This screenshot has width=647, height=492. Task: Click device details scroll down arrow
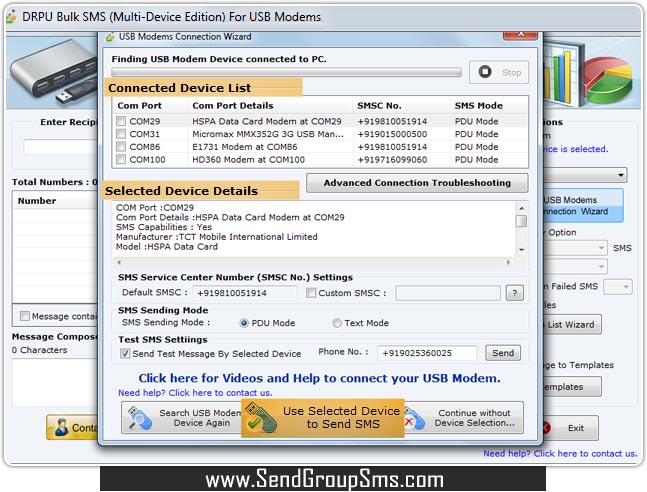point(522,250)
